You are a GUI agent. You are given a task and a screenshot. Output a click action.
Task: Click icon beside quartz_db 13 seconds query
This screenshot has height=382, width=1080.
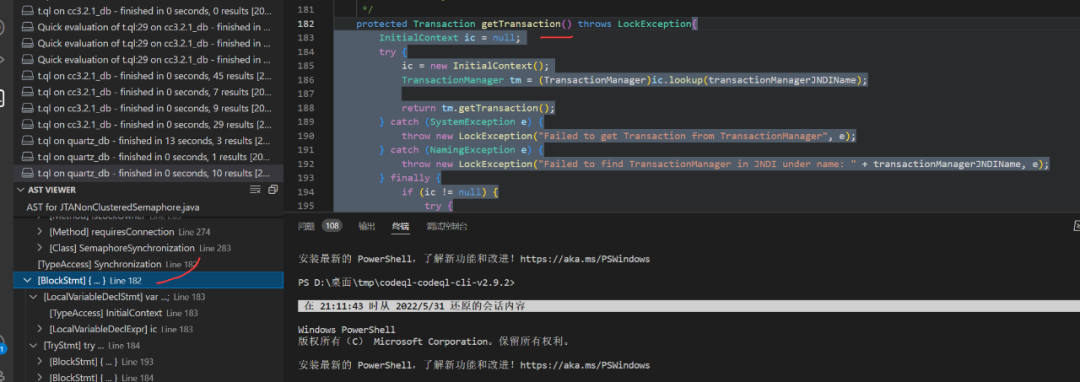pyautogui.click(x=28, y=140)
